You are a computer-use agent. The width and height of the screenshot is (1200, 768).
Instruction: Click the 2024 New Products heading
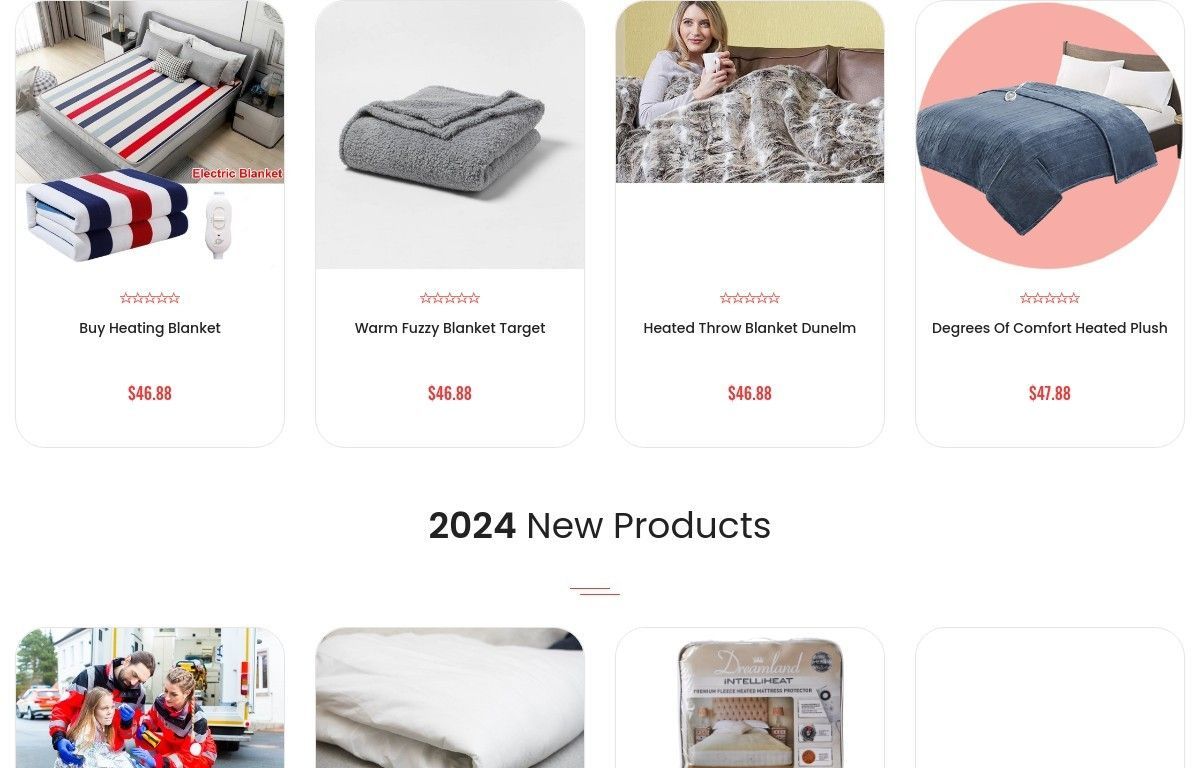[600, 526]
